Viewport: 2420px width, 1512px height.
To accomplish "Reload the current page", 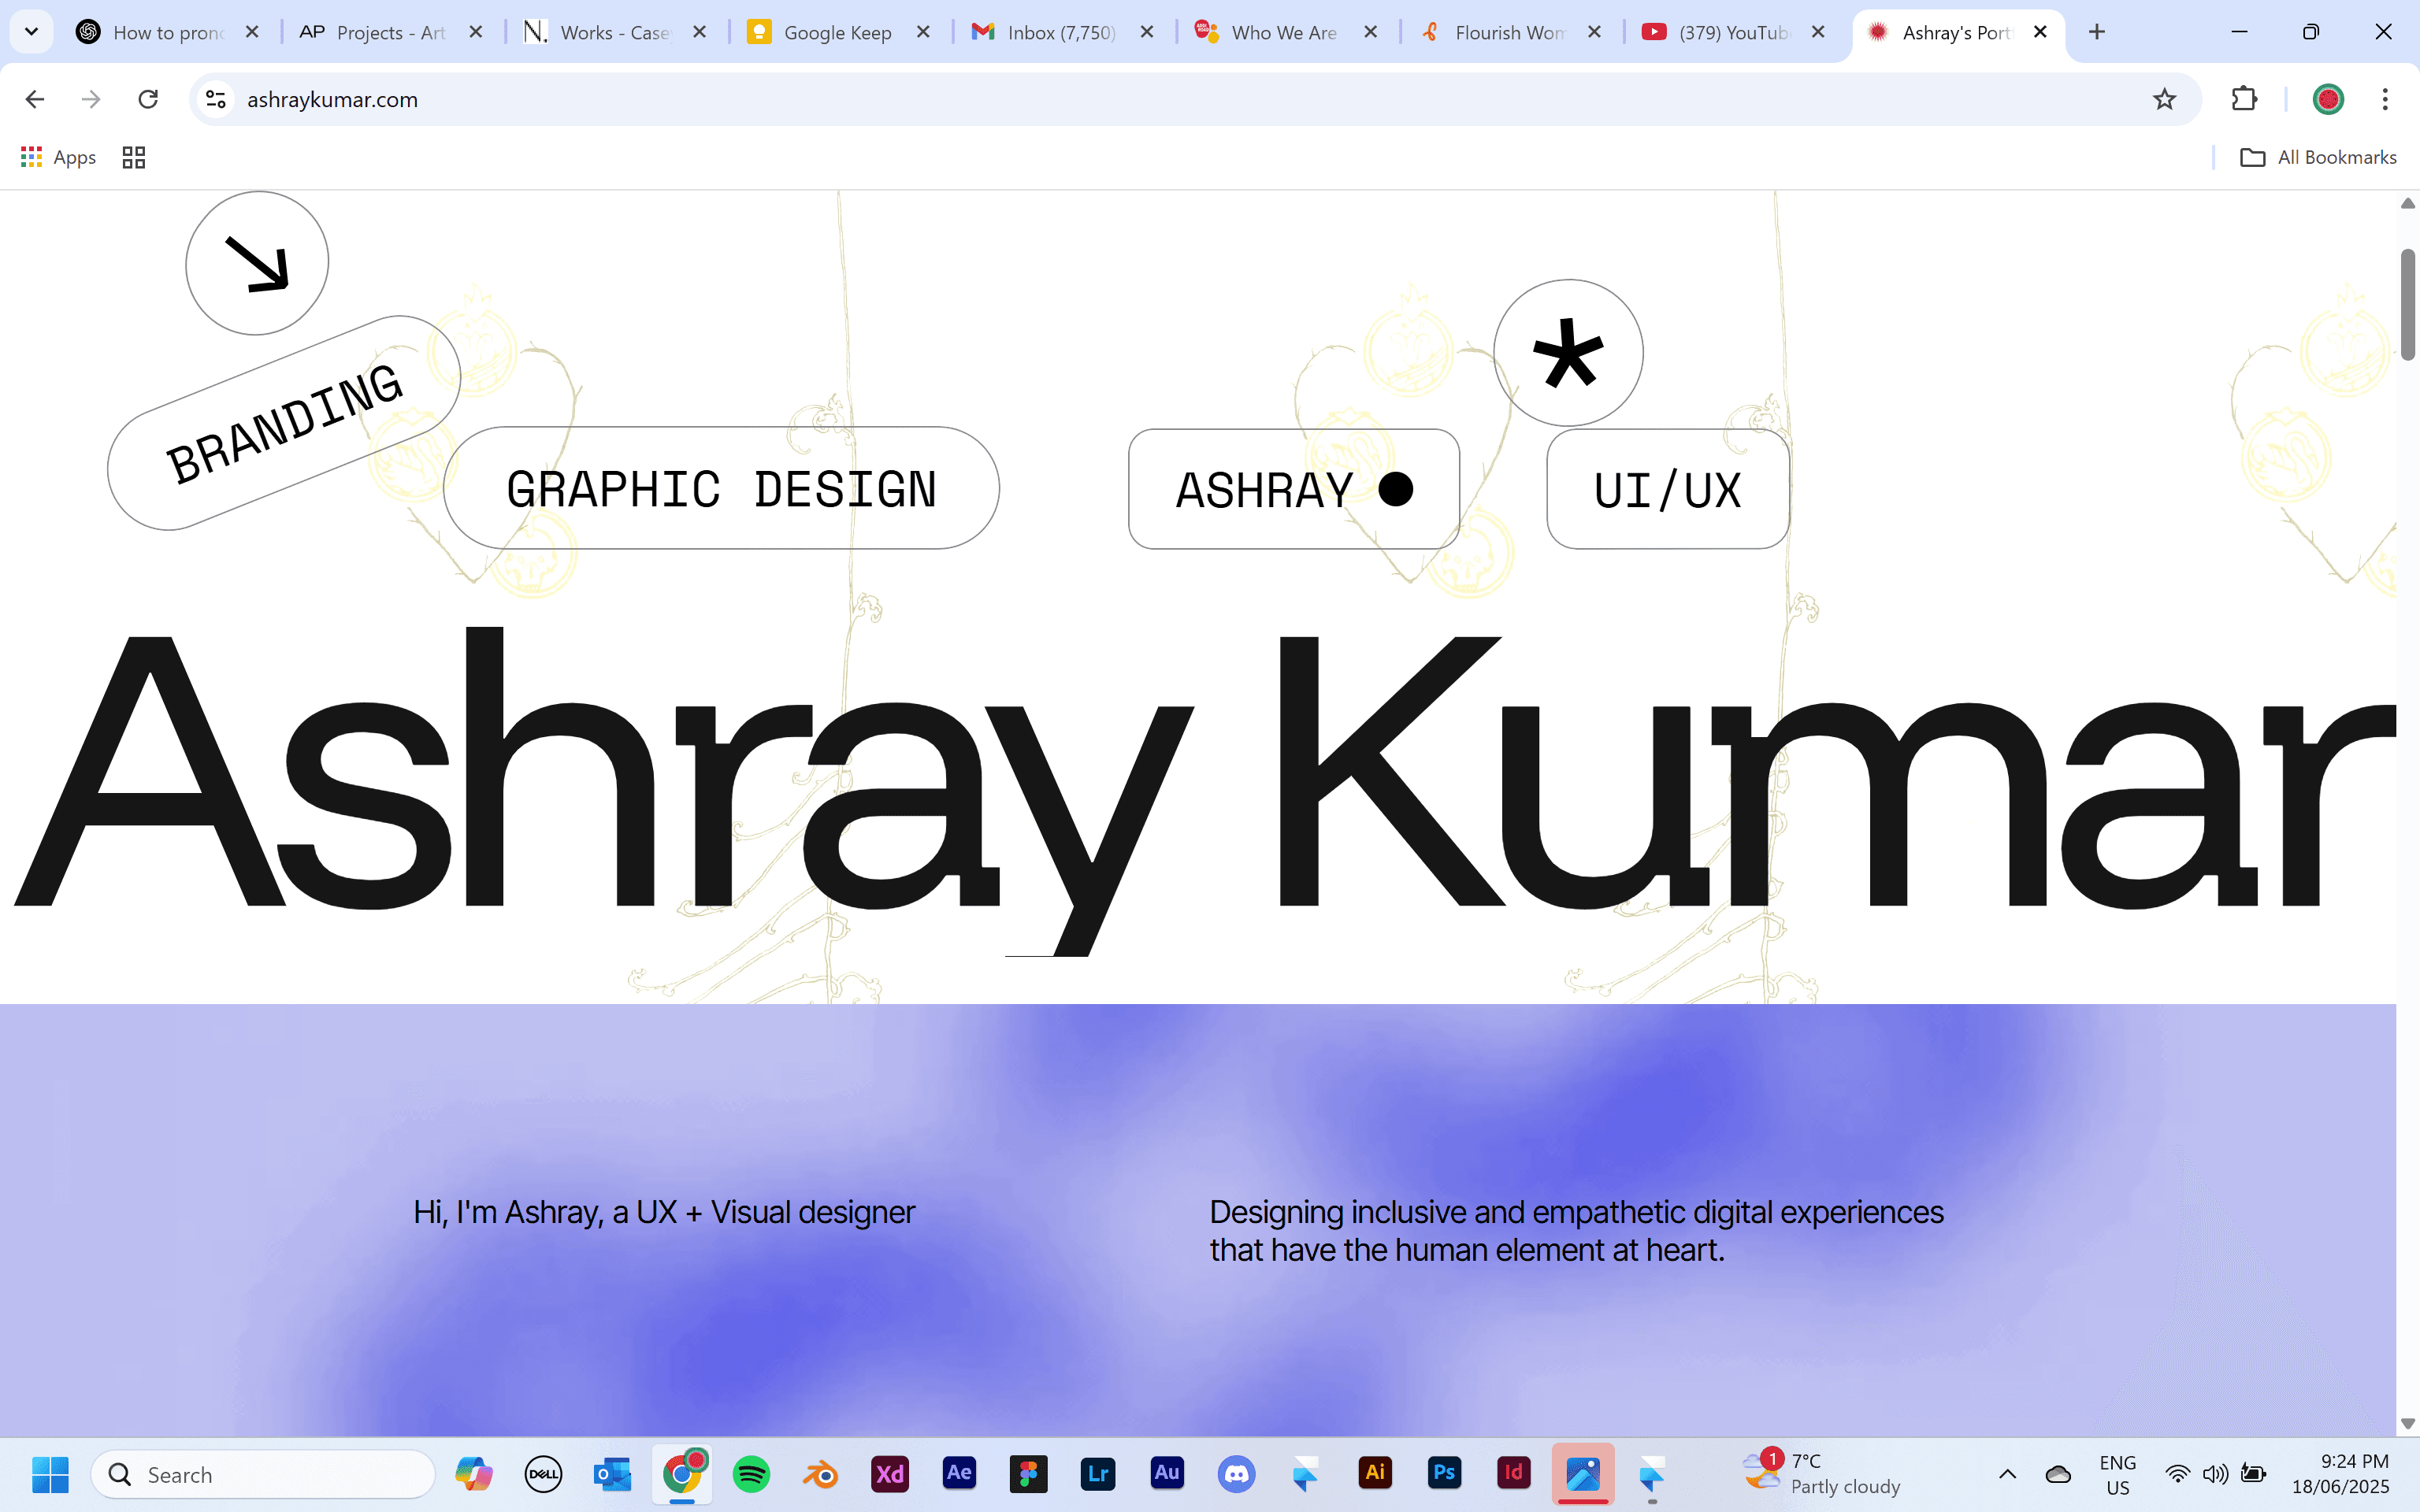I will (148, 99).
